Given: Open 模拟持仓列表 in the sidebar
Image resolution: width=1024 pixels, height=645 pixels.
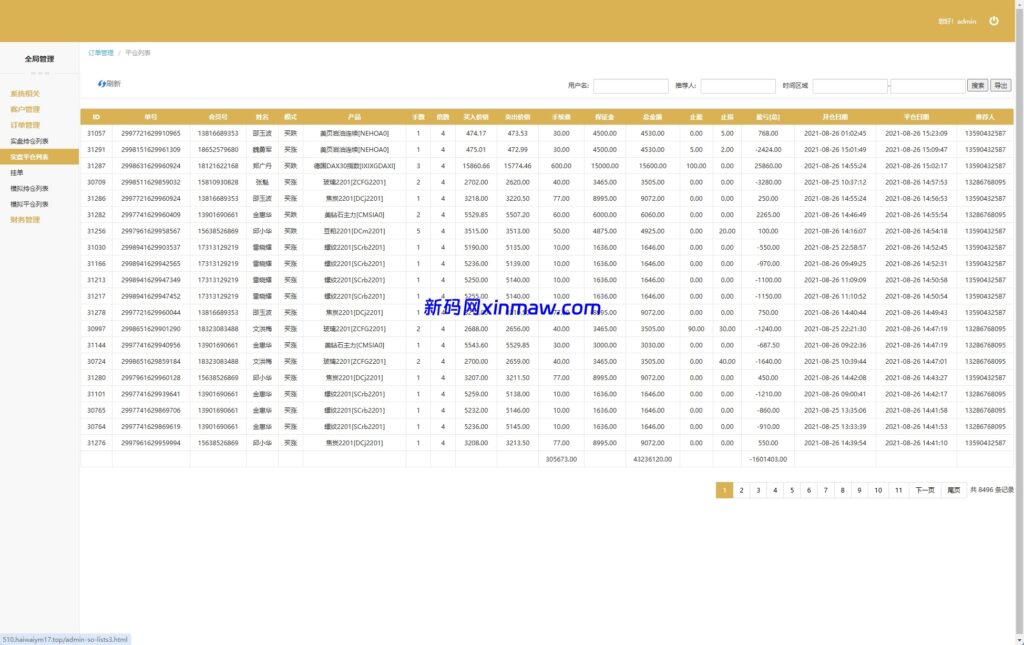Looking at the screenshot, I should point(29,188).
